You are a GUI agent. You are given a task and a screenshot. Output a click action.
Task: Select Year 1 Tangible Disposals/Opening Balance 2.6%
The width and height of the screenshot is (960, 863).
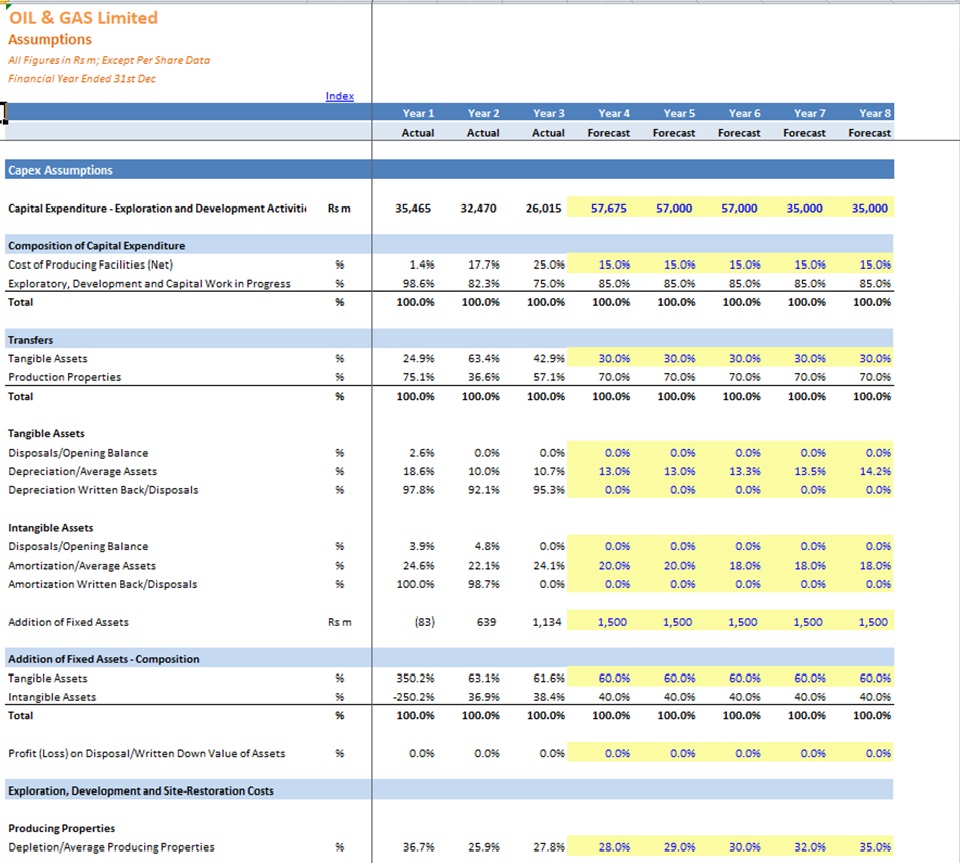tap(422, 453)
